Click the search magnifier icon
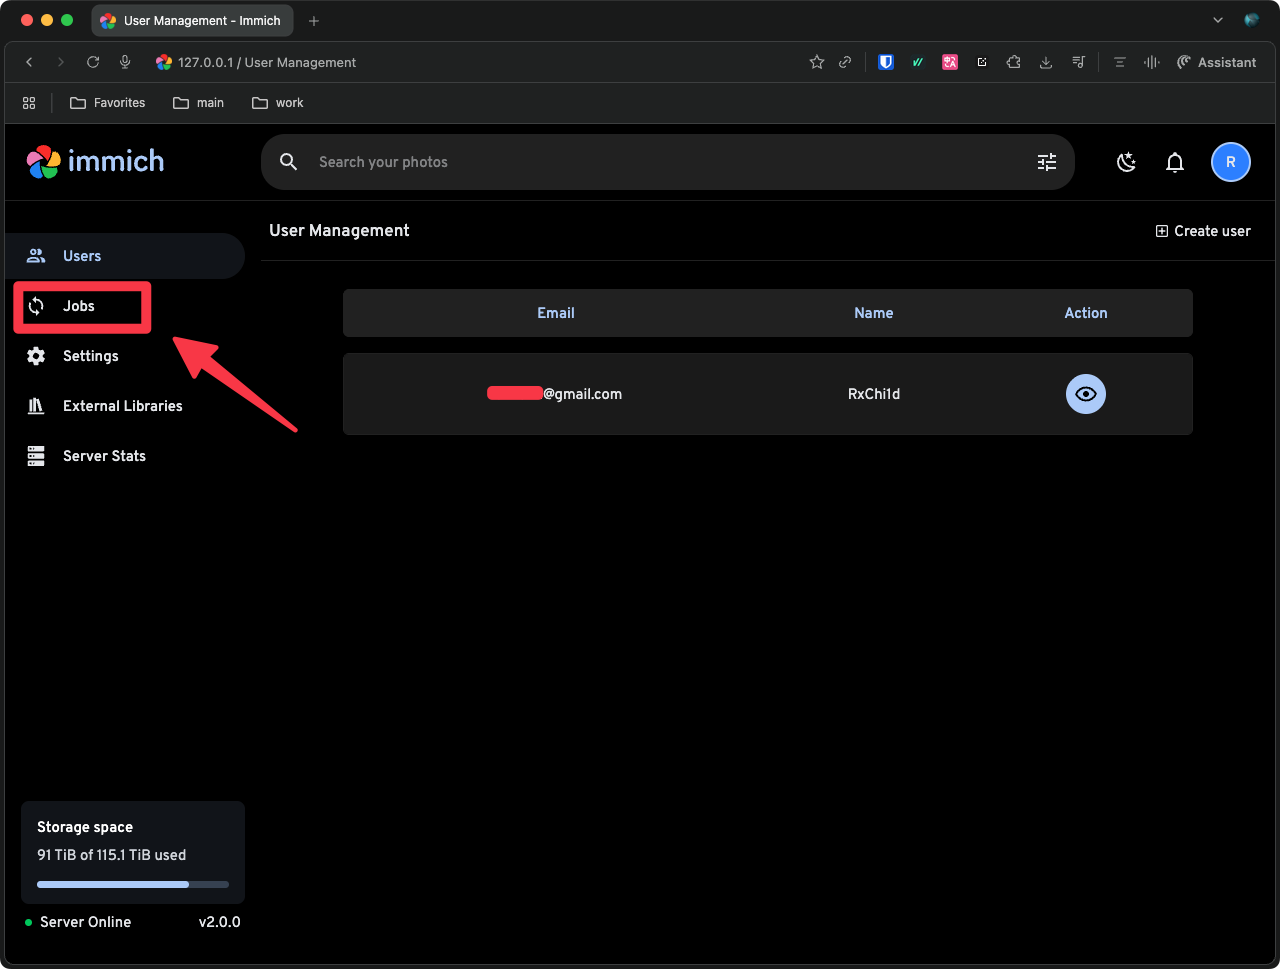Image resolution: width=1280 pixels, height=969 pixels. click(289, 162)
